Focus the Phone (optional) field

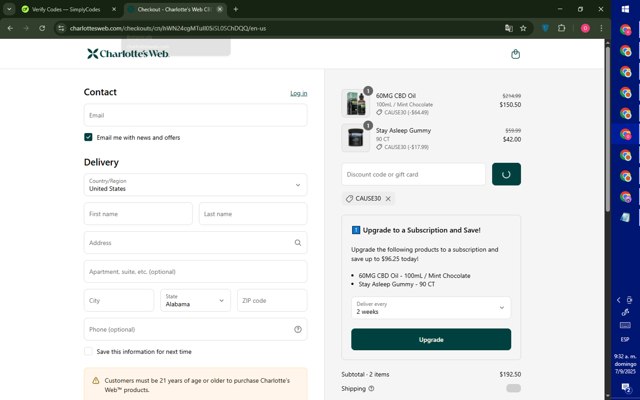[196, 329]
